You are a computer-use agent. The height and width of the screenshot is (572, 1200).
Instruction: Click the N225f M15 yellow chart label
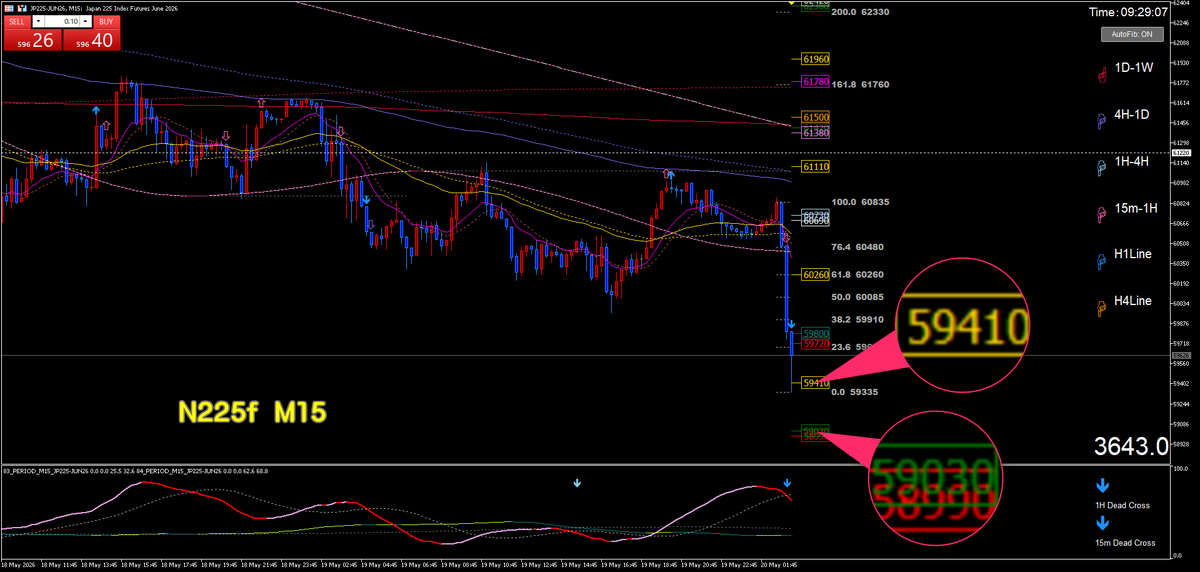click(251, 410)
